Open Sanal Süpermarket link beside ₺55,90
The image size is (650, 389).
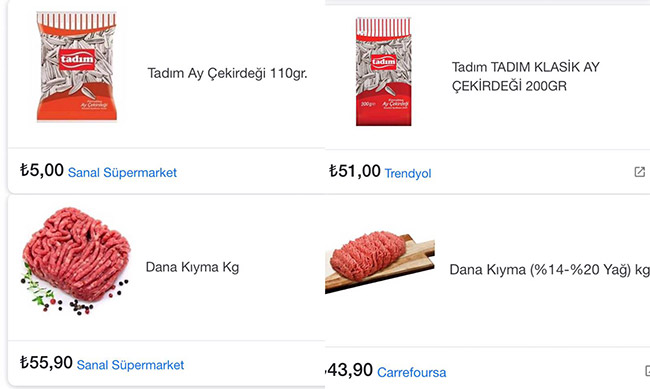pos(130,365)
